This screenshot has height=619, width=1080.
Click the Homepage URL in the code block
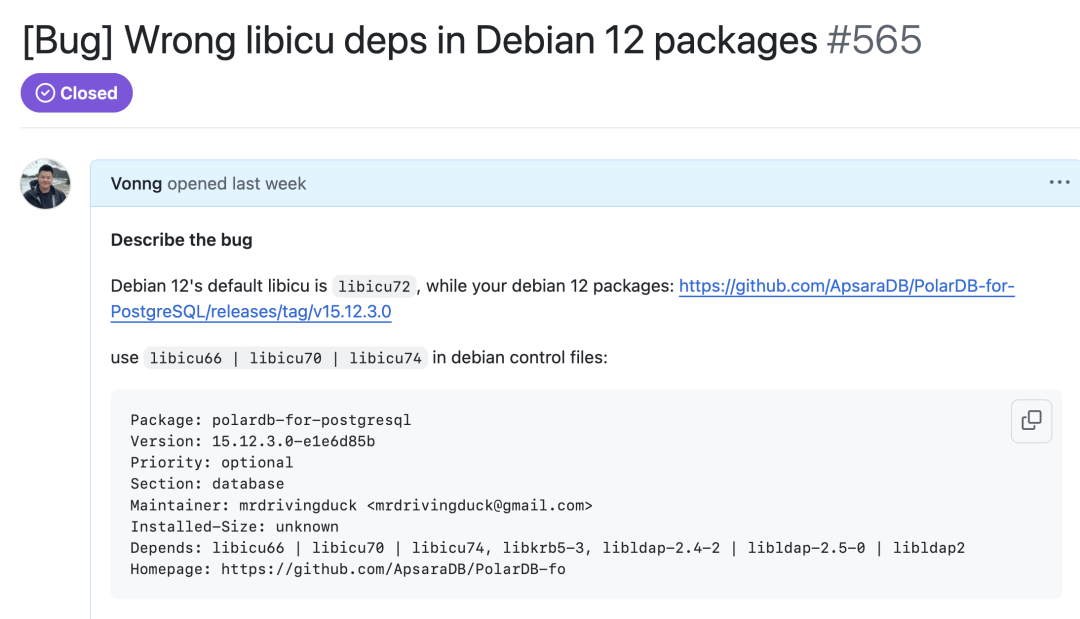click(x=393, y=569)
